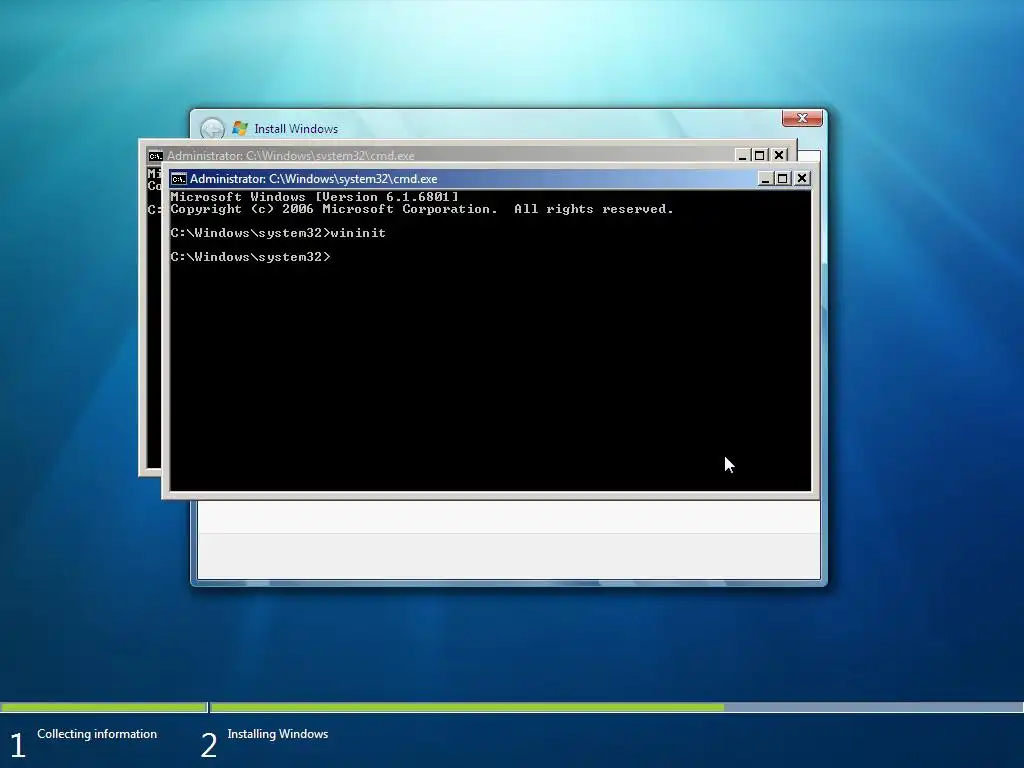Viewport: 1024px width, 768px height.
Task: Click the front cmd.exe title bar text
Action: [x=313, y=179]
